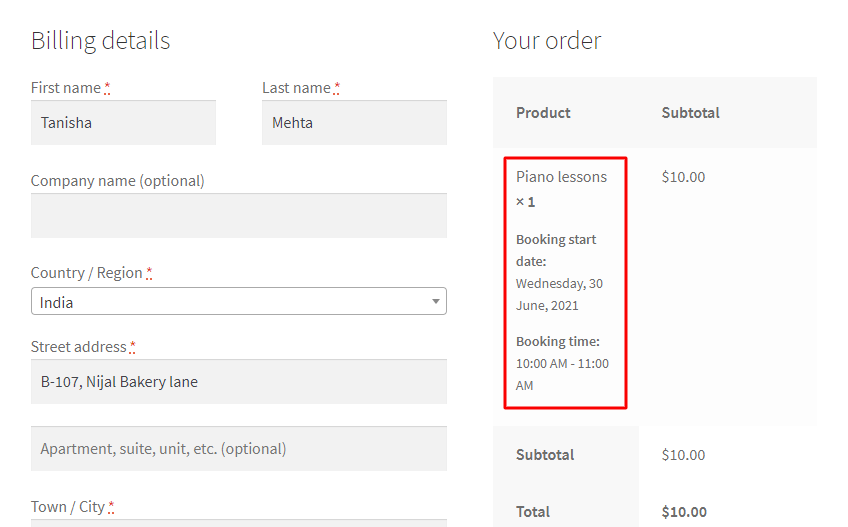The image size is (848, 527).
Task: Focus the empty Company name input
Action: point(239,215)
